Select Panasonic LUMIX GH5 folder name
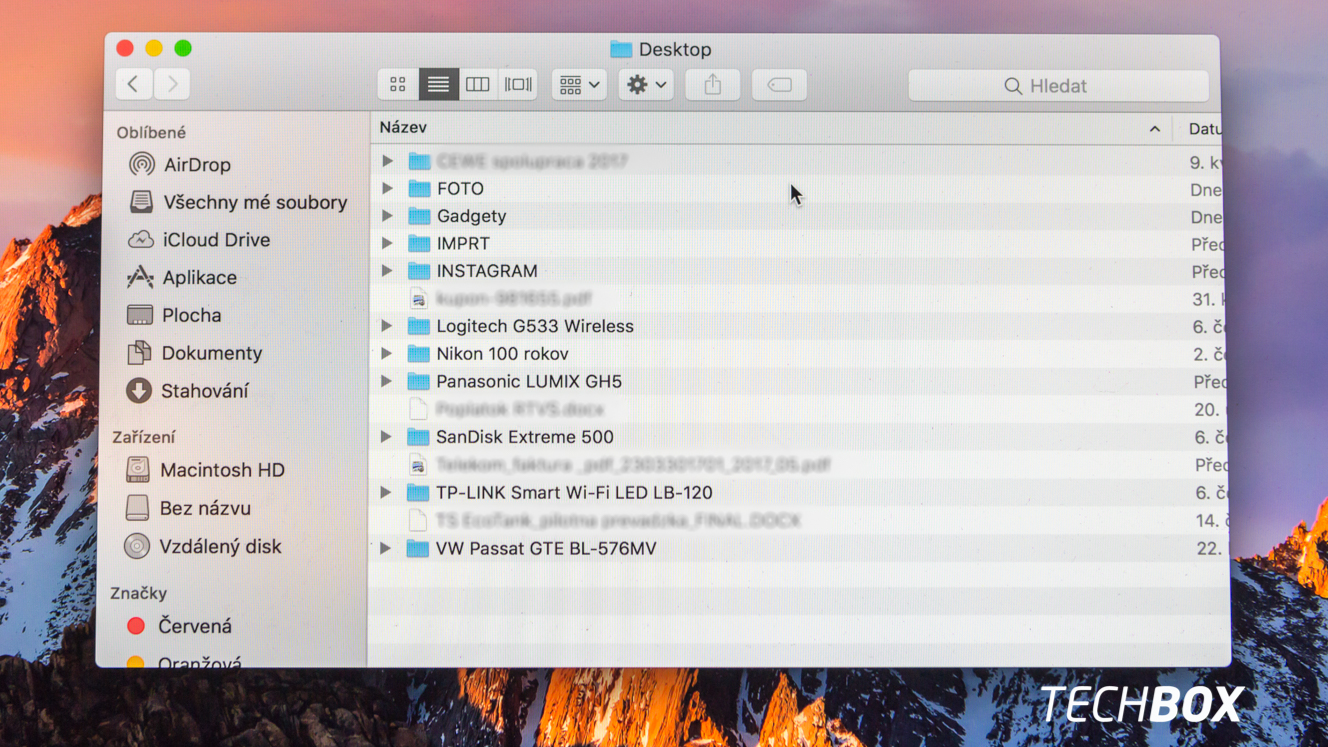1328x747 pixels. [529, 381]
